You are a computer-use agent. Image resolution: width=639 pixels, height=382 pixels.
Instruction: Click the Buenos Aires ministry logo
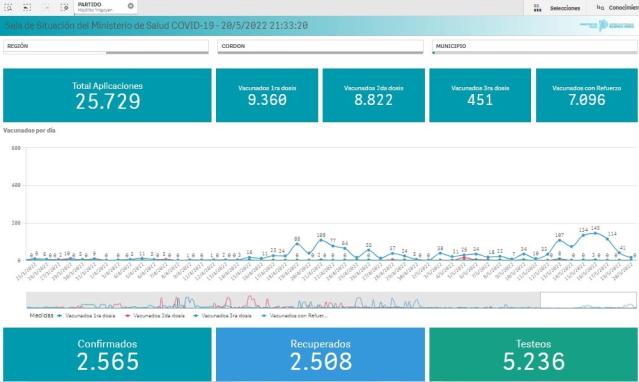coord(607,25)
